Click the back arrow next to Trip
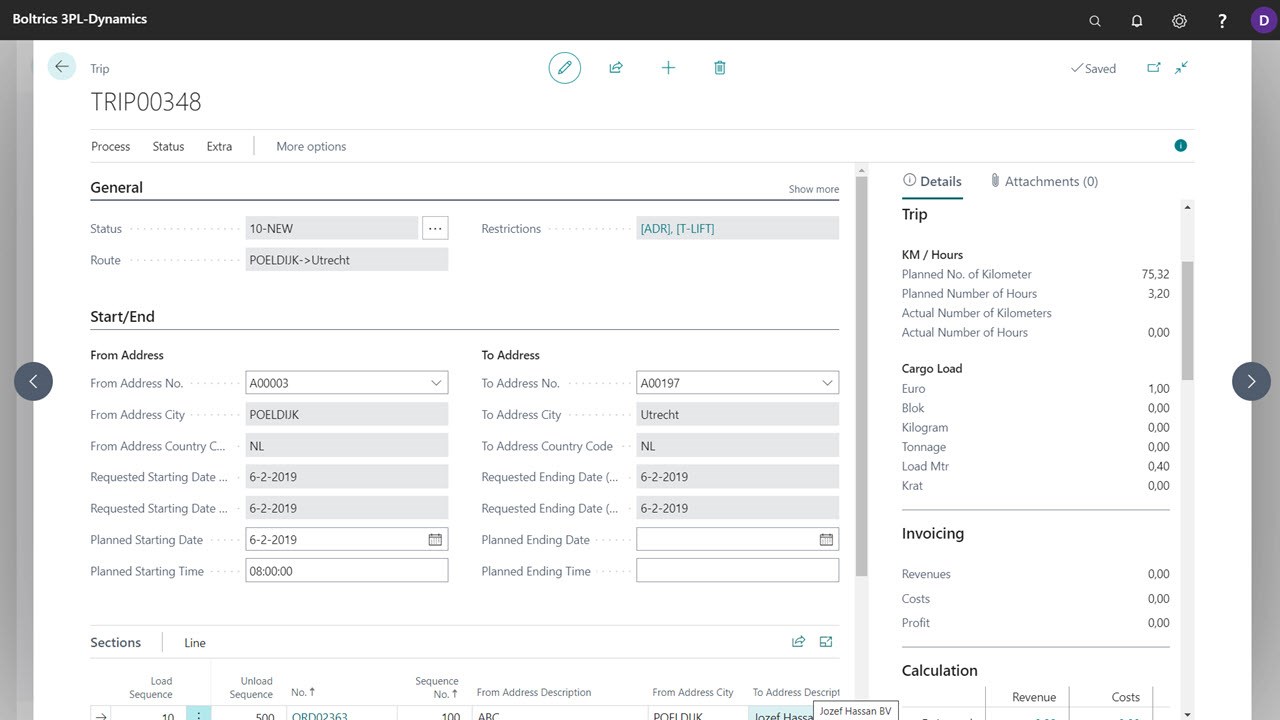This screenshot has width=1280, height=720. coord(62,67)
